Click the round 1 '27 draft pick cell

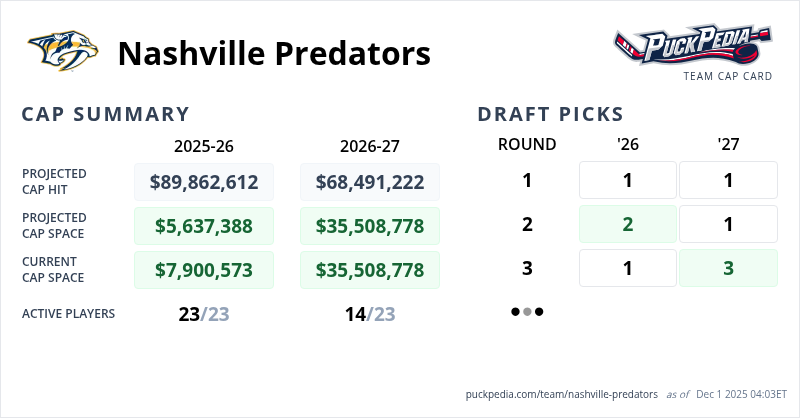tap(728, 181)
